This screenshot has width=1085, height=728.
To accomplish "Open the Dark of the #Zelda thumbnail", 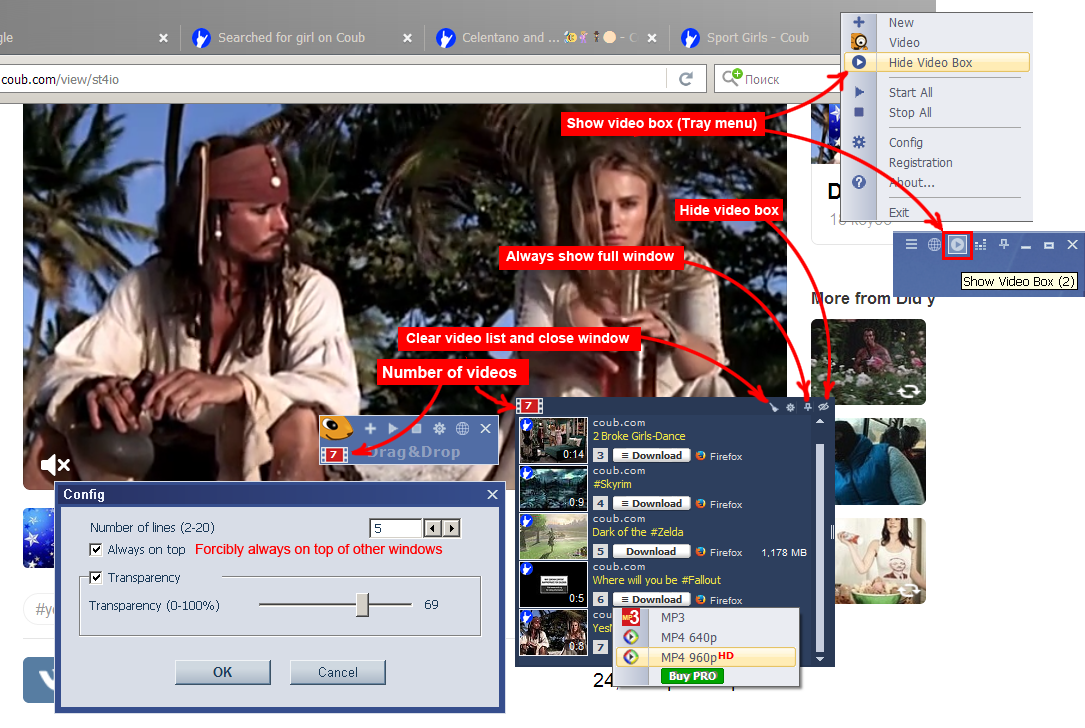I will pos(554,536).
